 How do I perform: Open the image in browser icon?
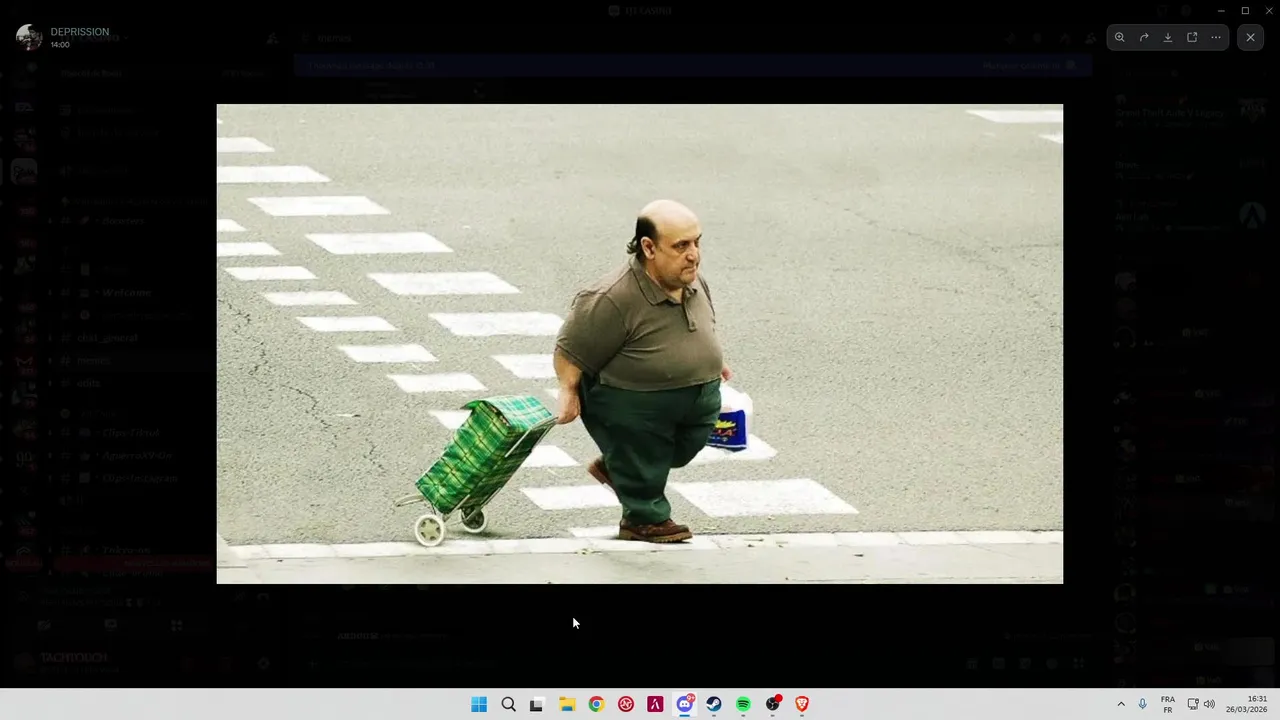tap(1192, 37)
